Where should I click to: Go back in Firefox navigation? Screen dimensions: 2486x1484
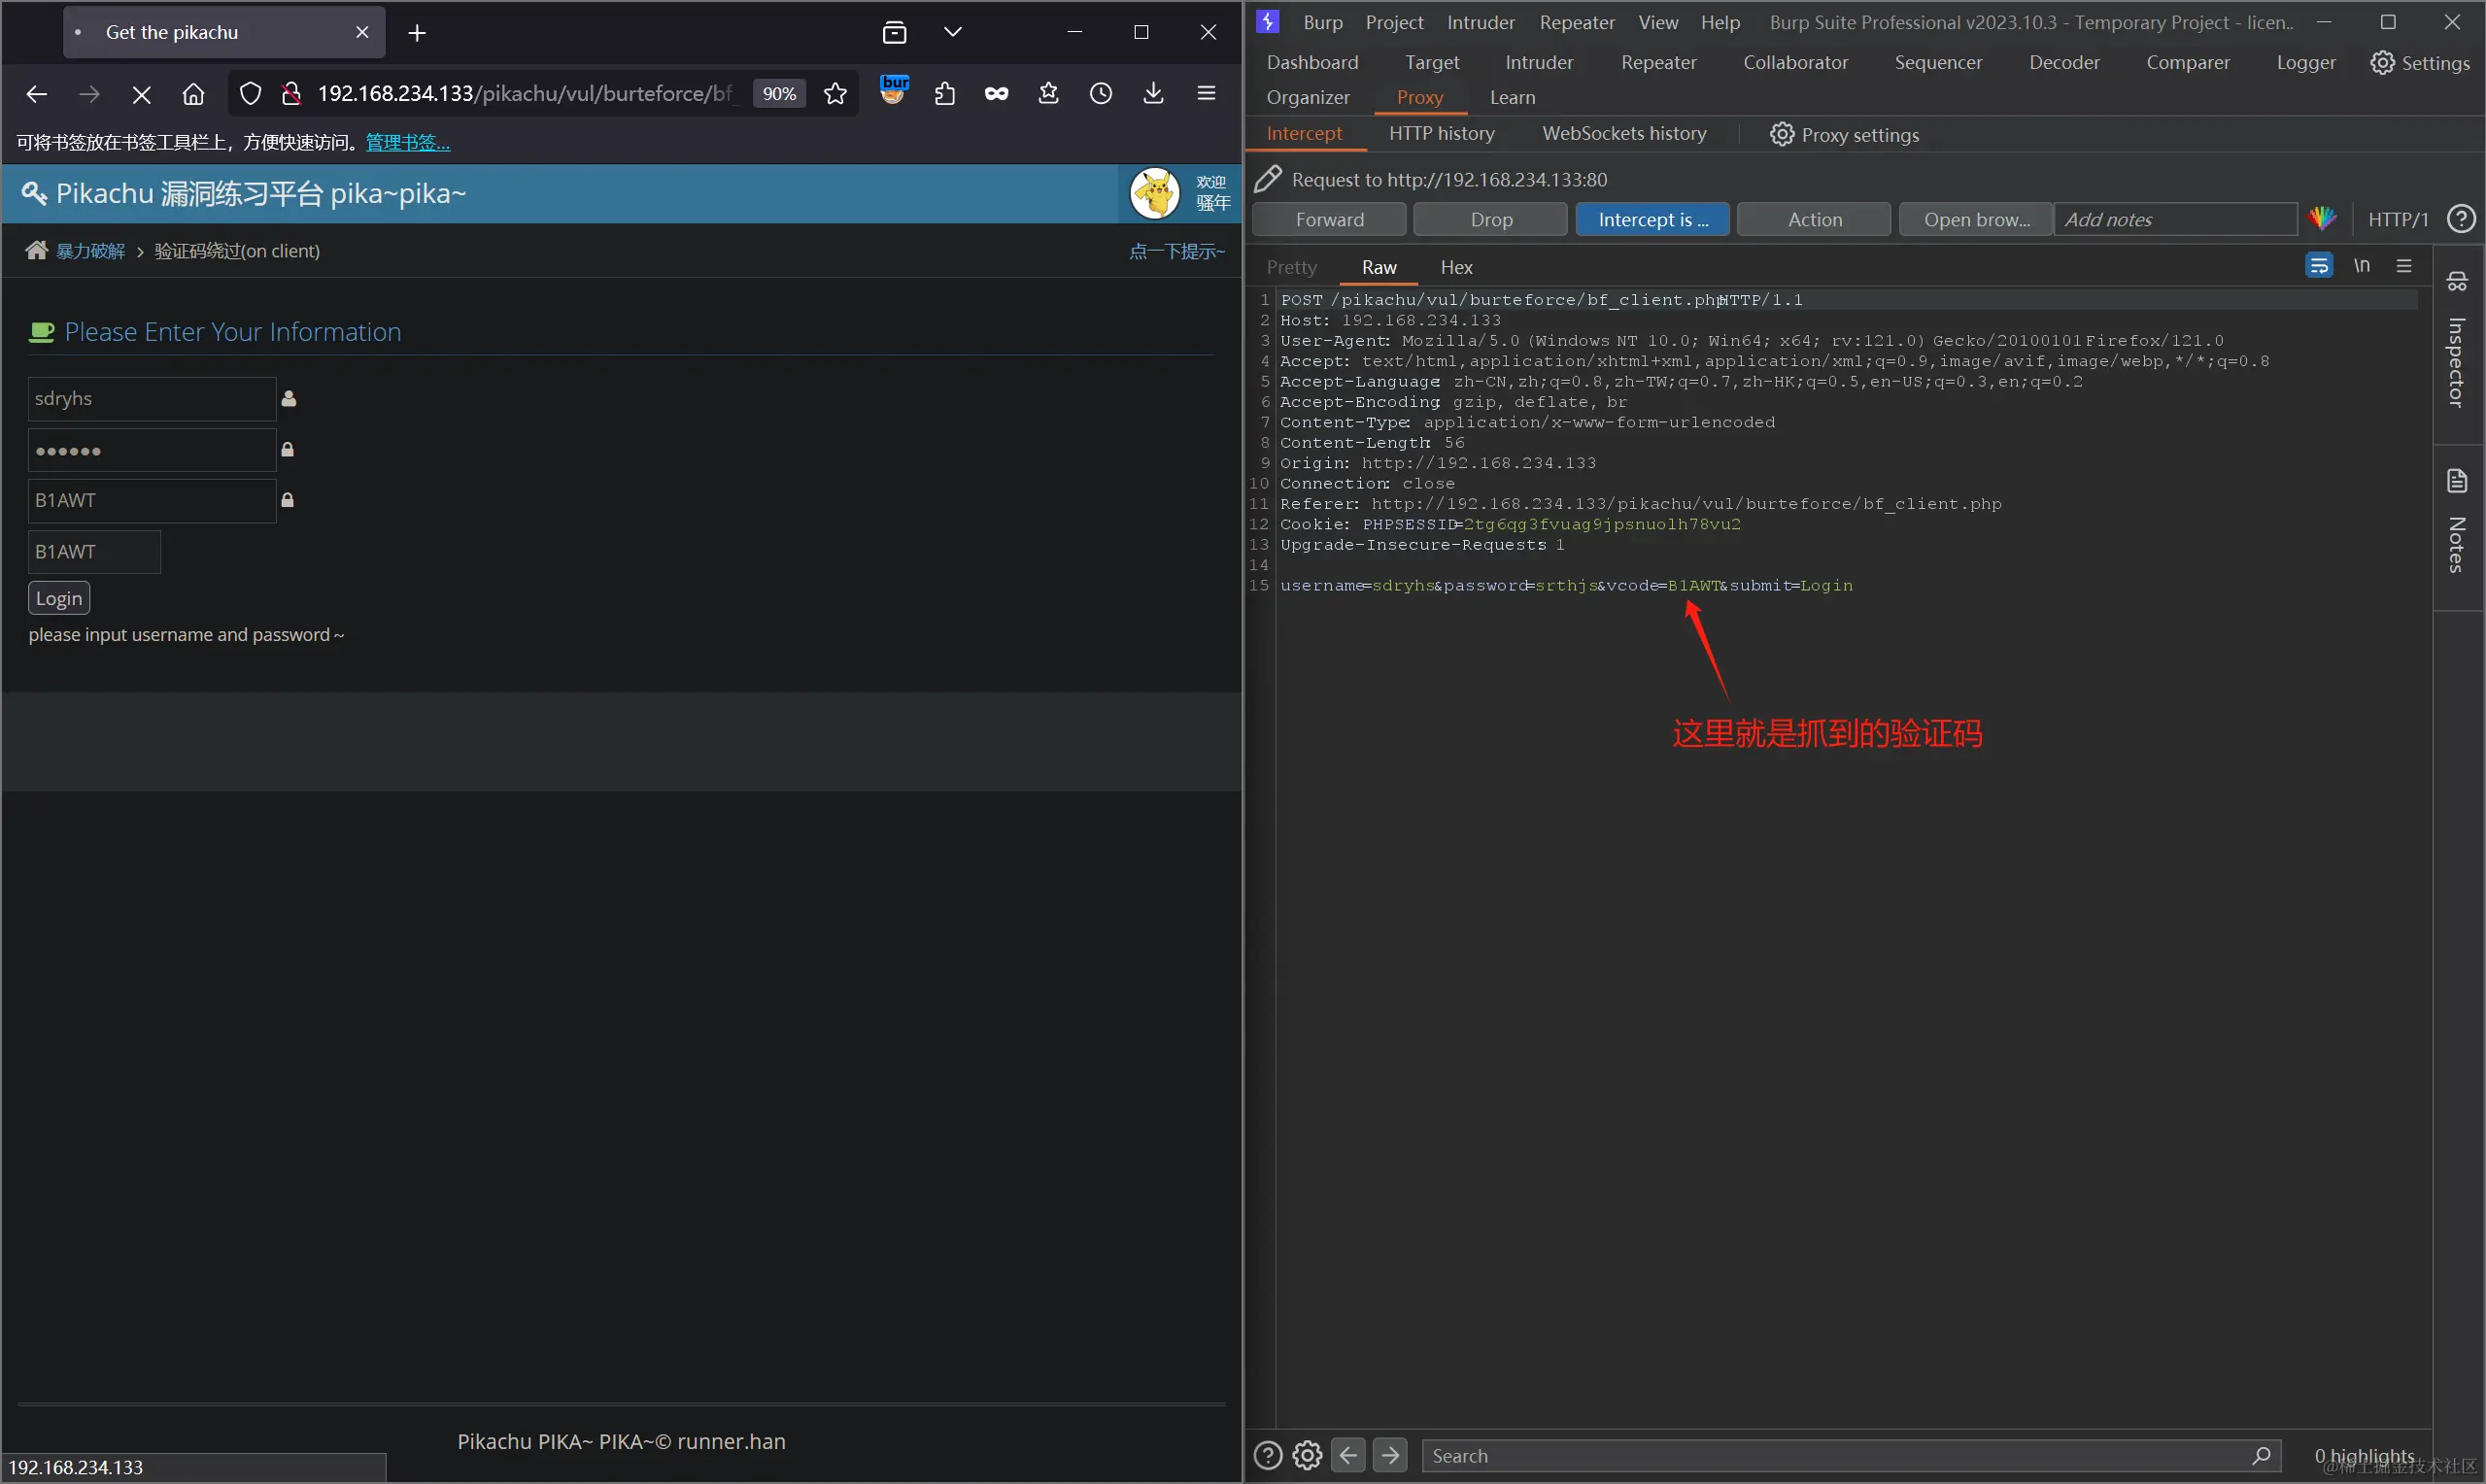tap(37, 94)
